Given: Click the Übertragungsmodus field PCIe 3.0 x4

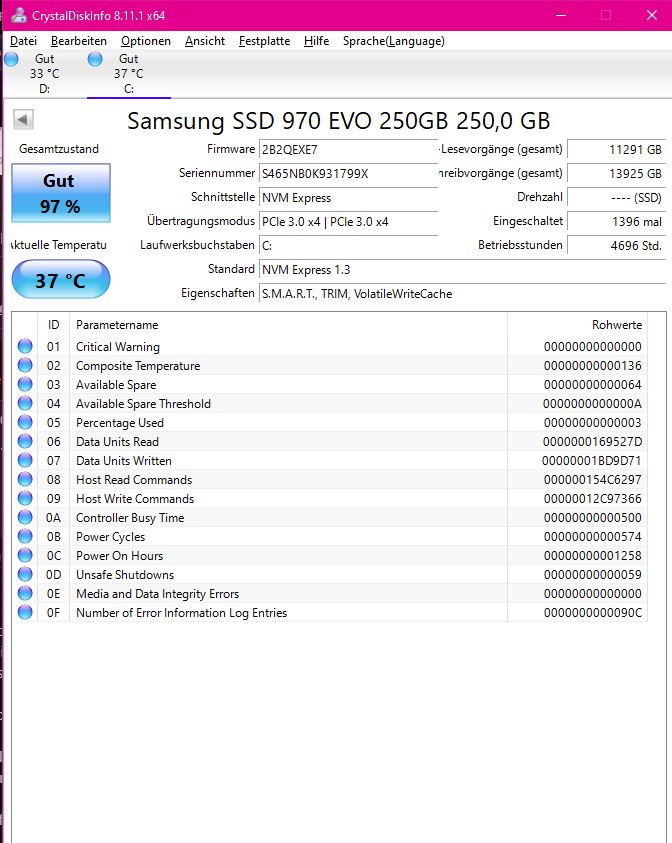Looking at the screenshot, I should (348, 222).
